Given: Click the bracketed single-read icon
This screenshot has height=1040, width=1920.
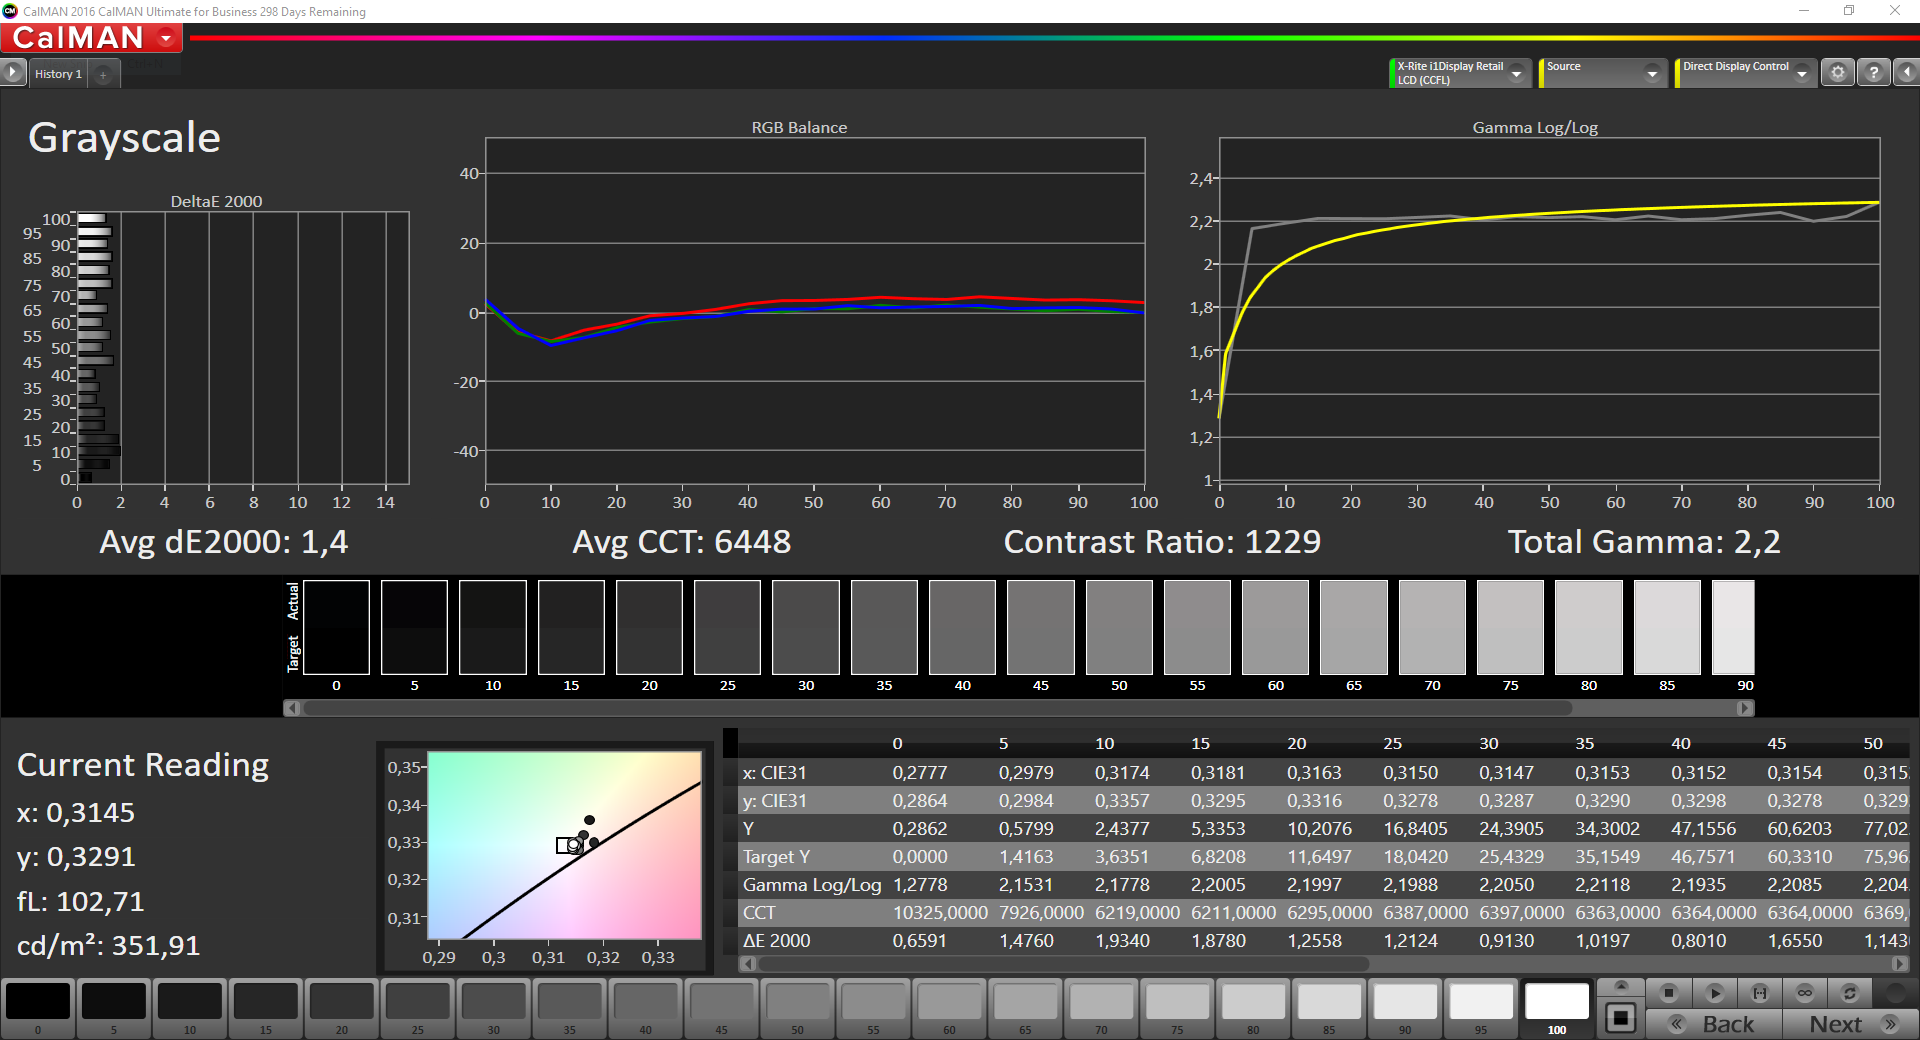Looking at the screenshot, I should click(x=1760, y=993).
